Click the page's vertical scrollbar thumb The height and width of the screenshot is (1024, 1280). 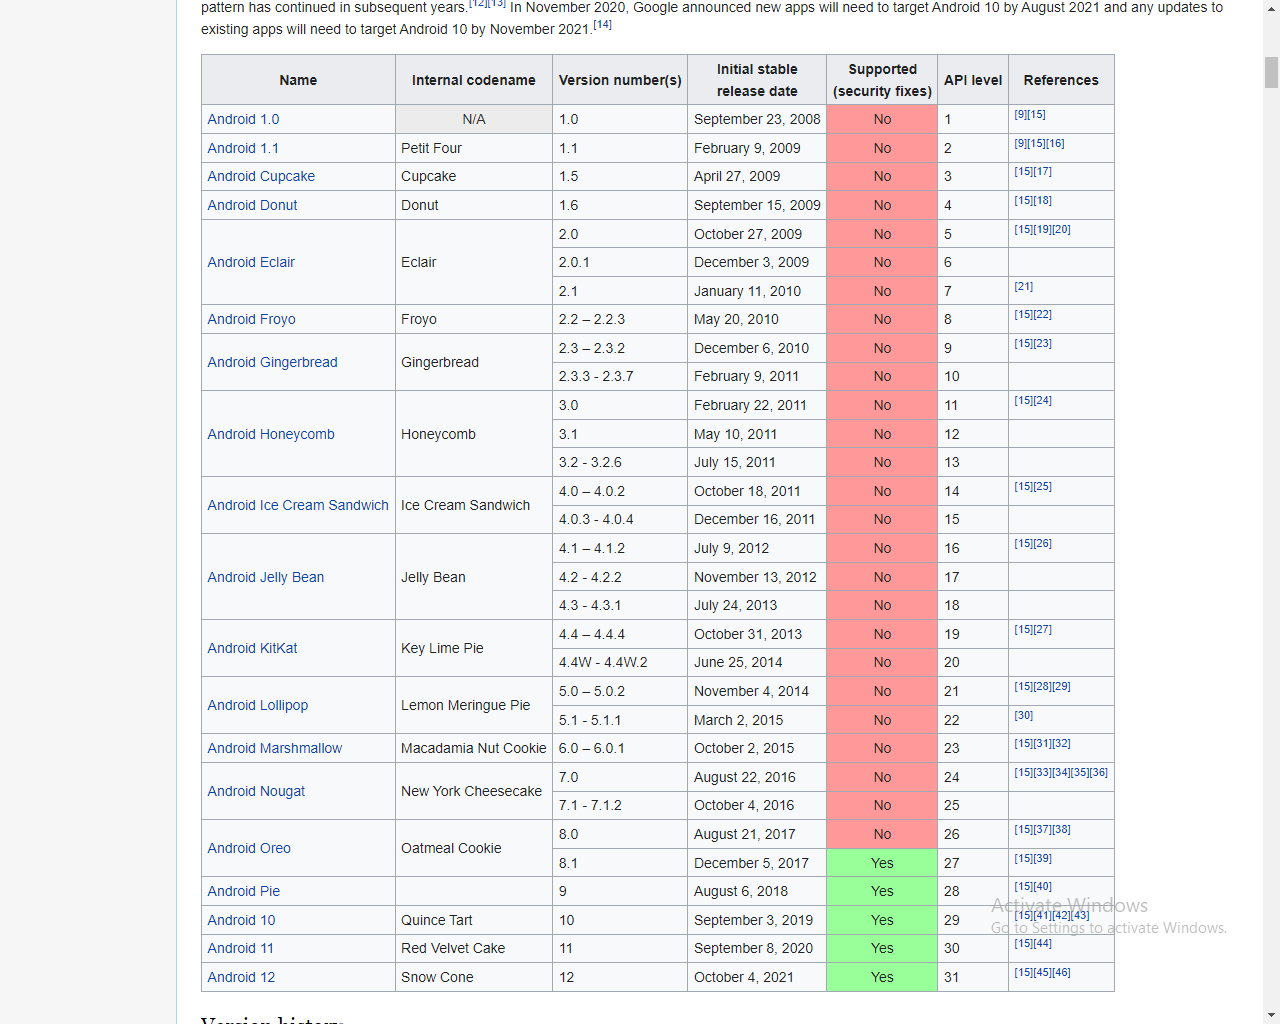[1271, 73]
